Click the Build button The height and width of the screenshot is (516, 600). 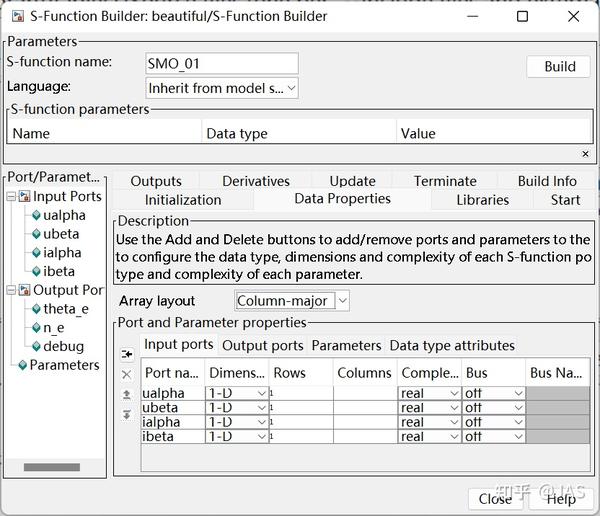[560, 66]
